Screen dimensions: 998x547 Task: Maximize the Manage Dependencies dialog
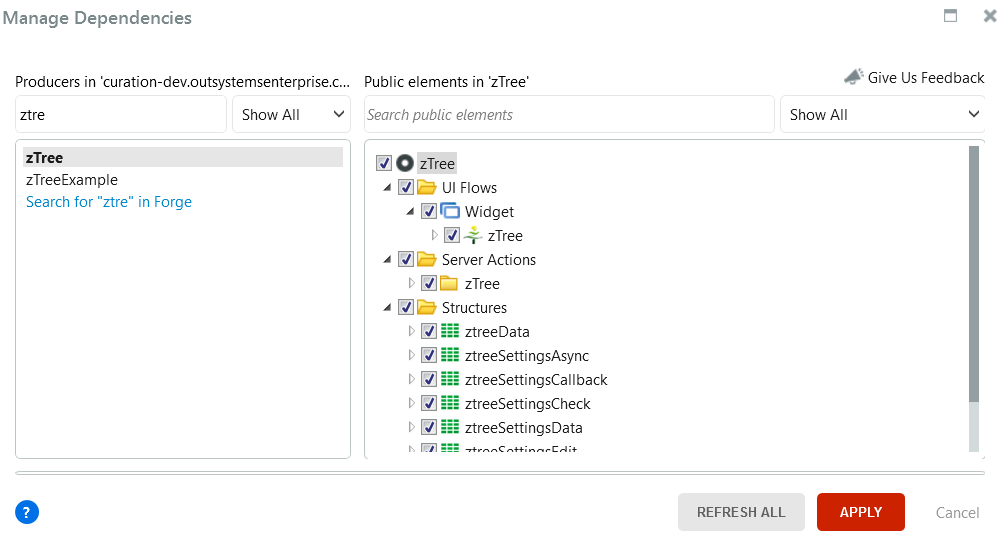(950, 15)
